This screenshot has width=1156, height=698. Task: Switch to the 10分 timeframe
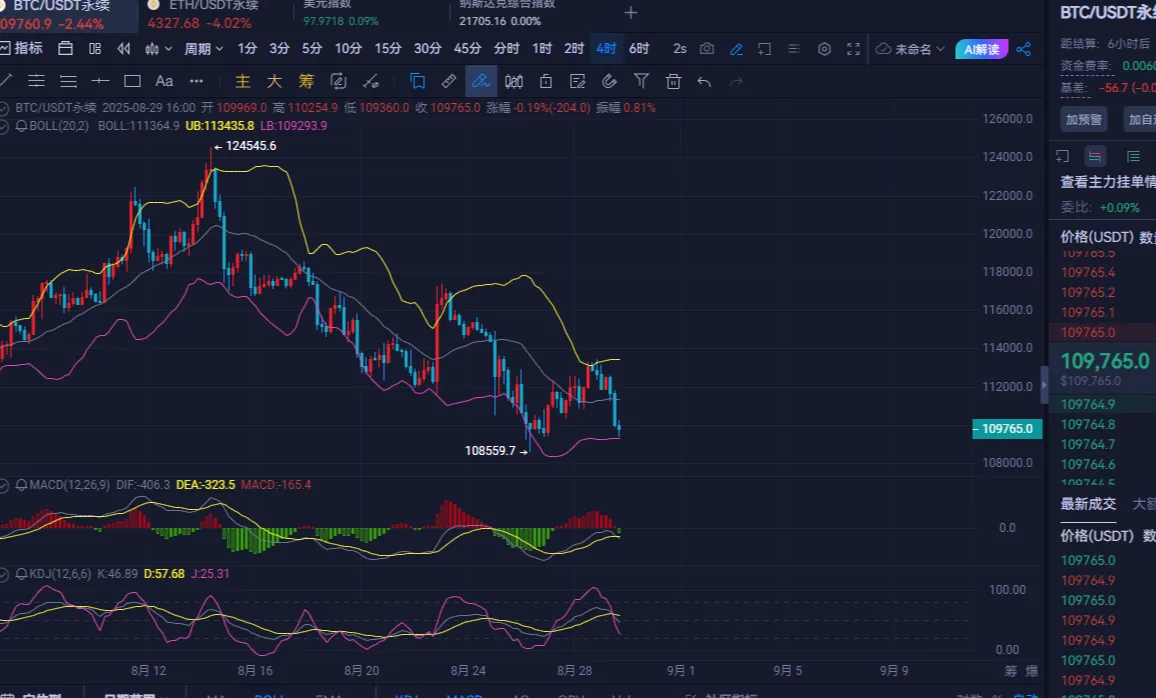[x=348, y=49]
